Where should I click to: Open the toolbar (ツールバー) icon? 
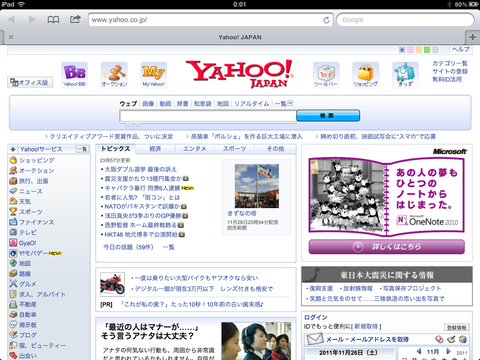tap(326, 75)
